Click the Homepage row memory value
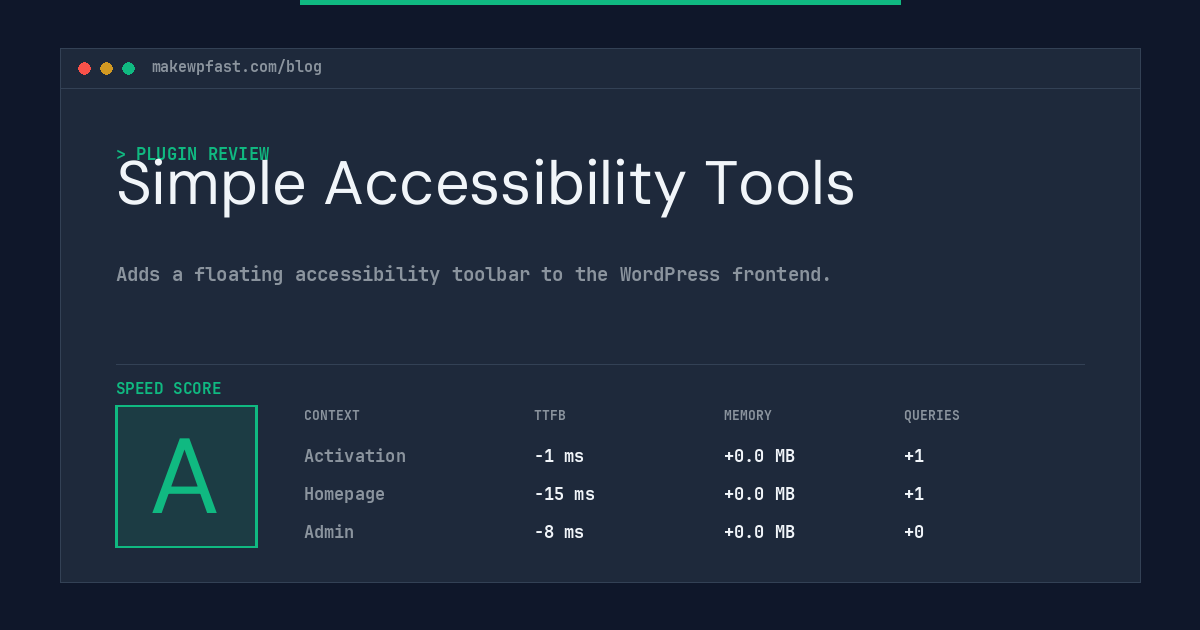 759,494
